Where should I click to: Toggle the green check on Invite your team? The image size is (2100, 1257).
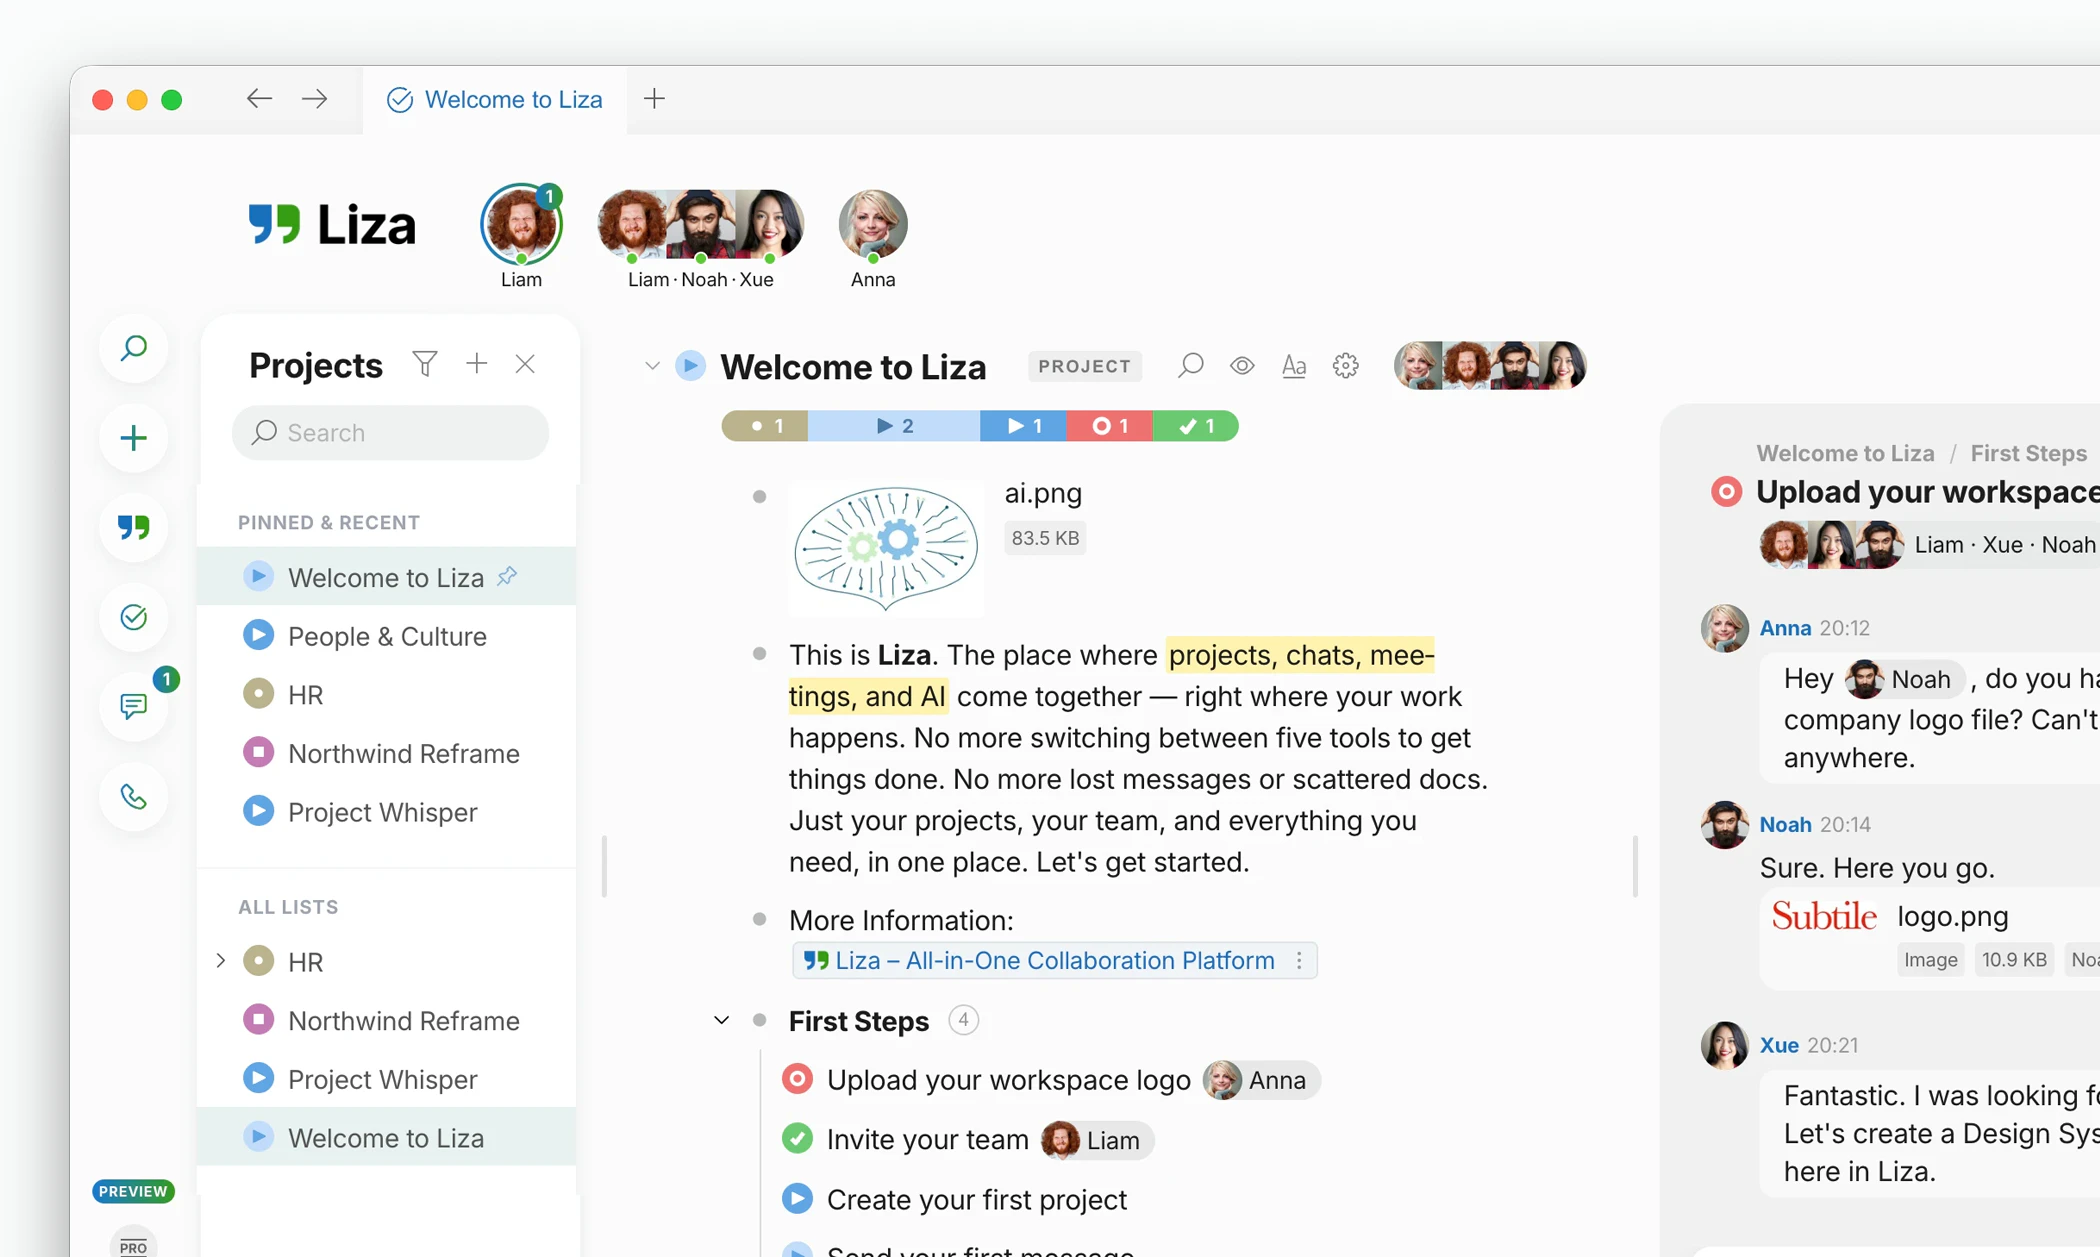797,1139
